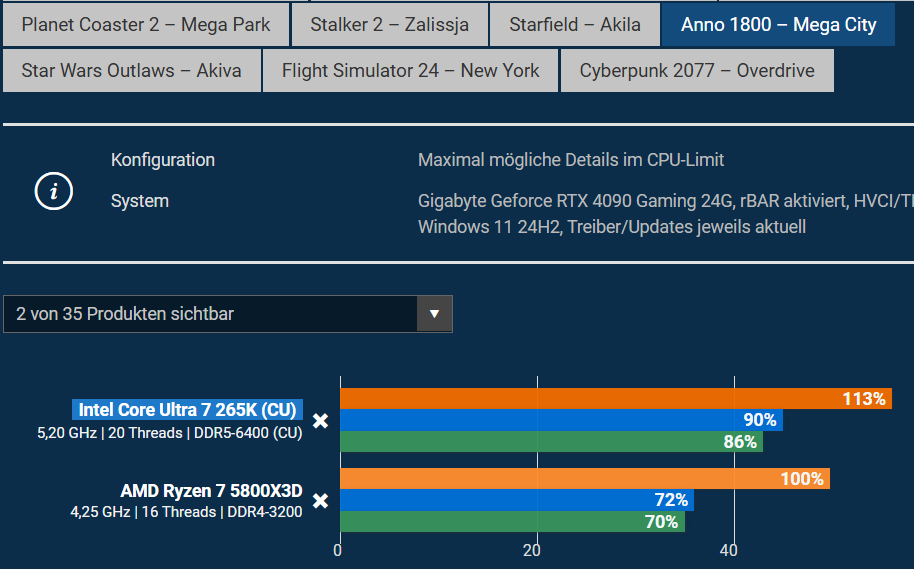914x569 pixels.
Task: Click the green 86% bar
Action: click(551, 441)
